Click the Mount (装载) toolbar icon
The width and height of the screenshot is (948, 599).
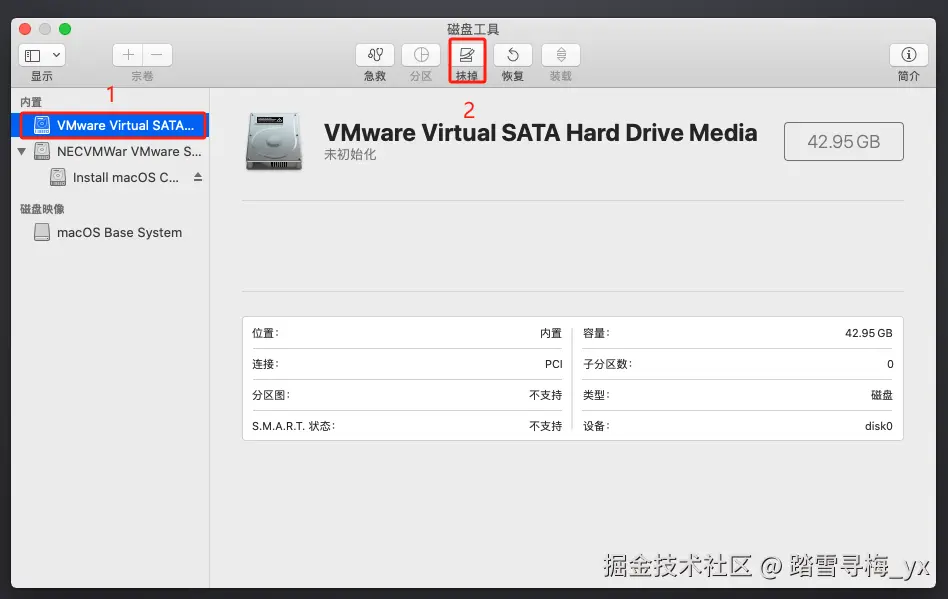coord(561,55)
